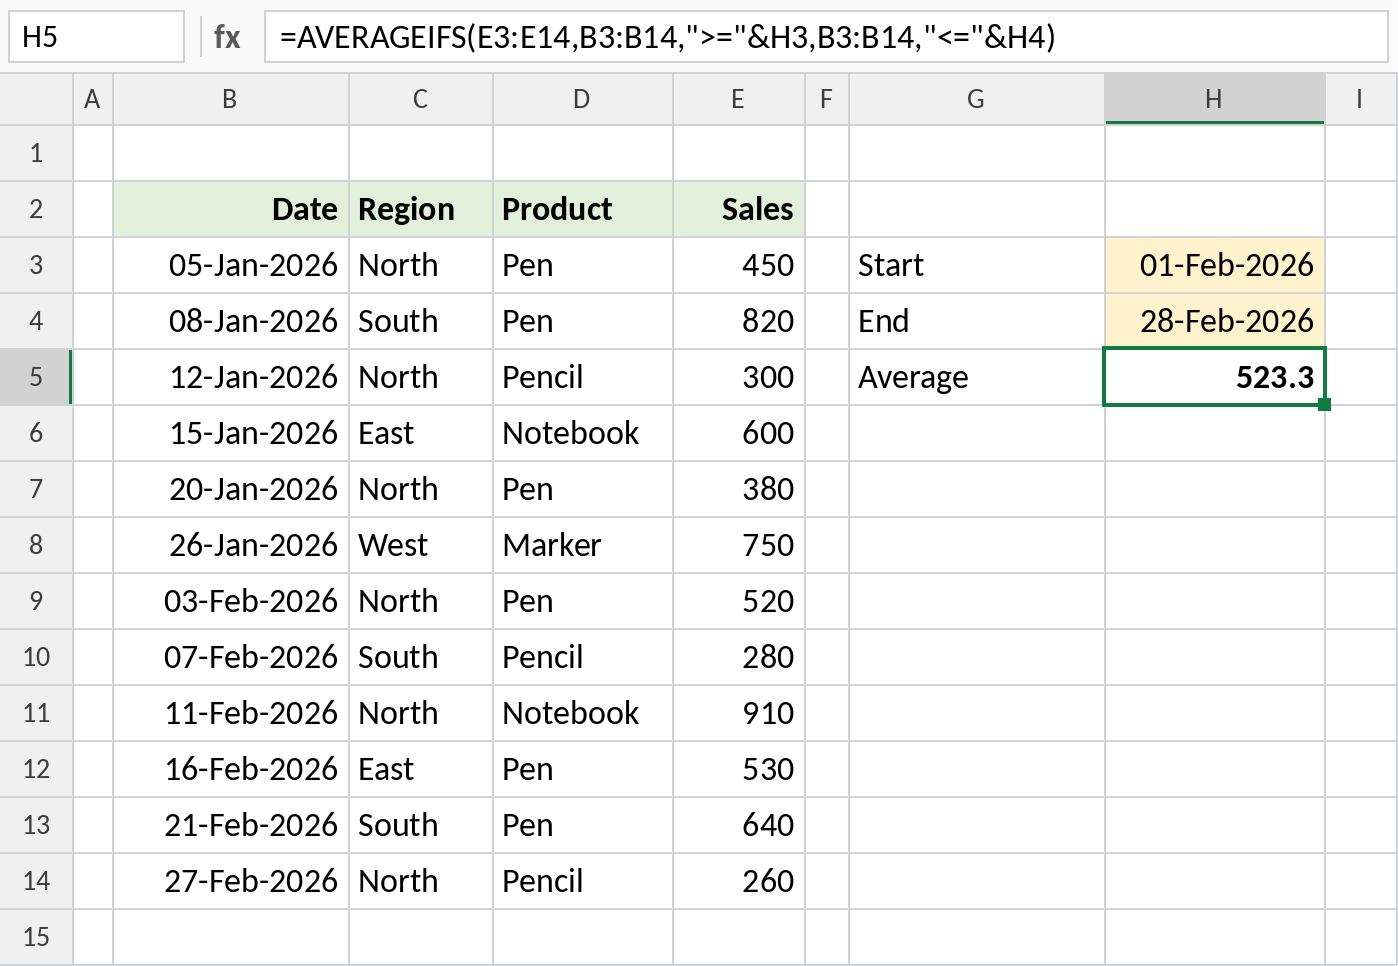Select column B header
1398x966 pixels.
[231, 99]
